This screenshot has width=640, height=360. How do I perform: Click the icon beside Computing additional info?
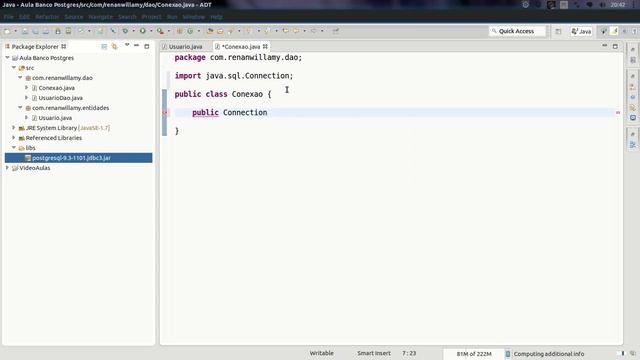click(x=508, y=354)
